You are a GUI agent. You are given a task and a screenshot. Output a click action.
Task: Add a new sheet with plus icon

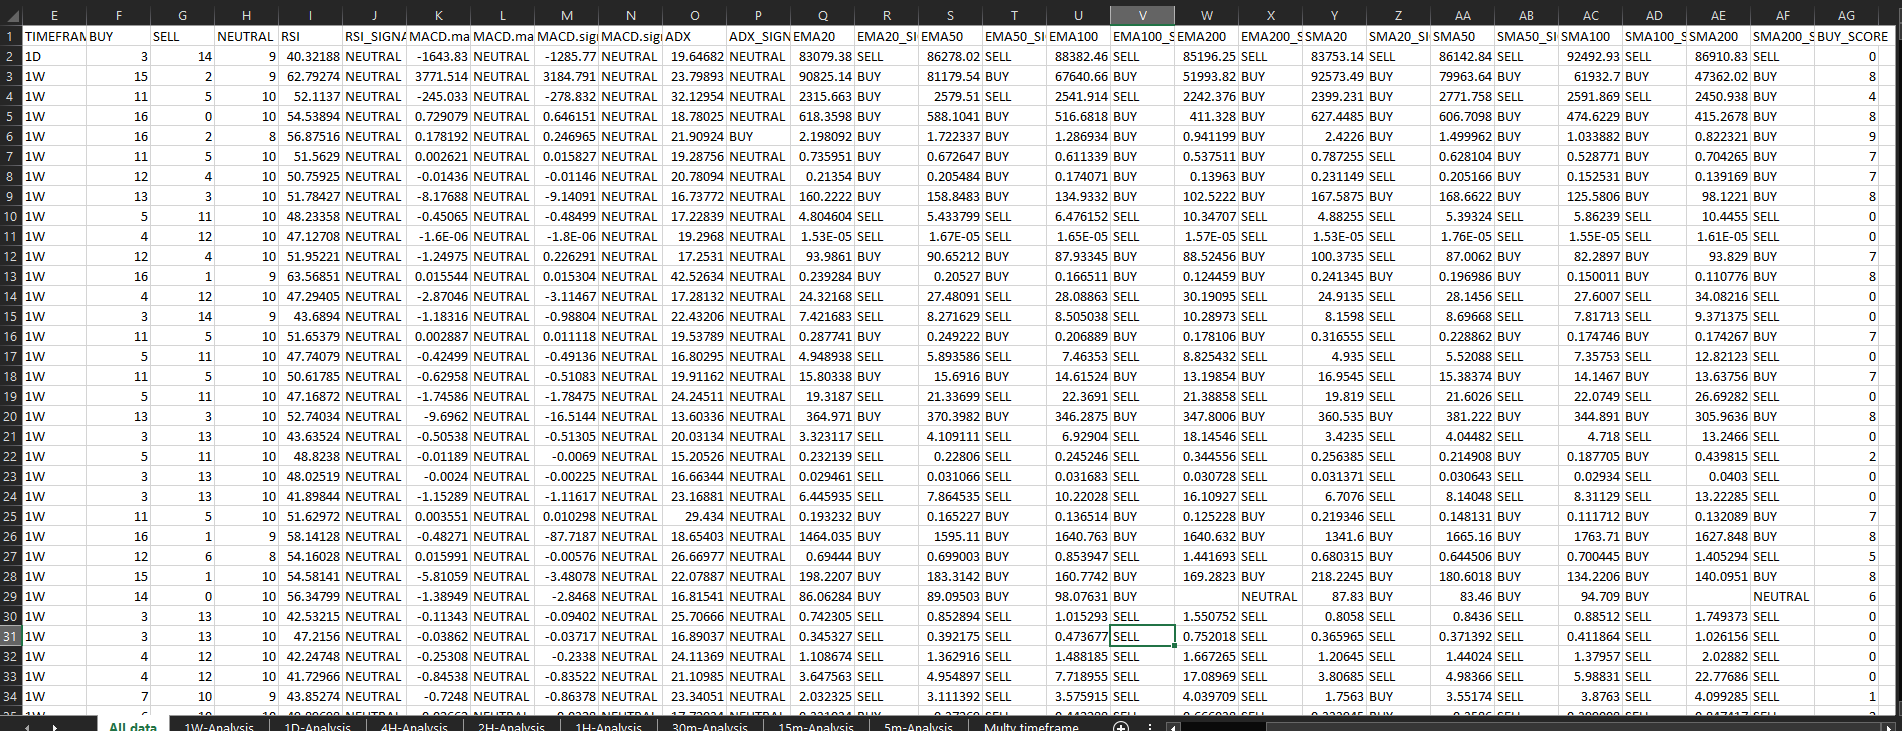pos(1121,727)
